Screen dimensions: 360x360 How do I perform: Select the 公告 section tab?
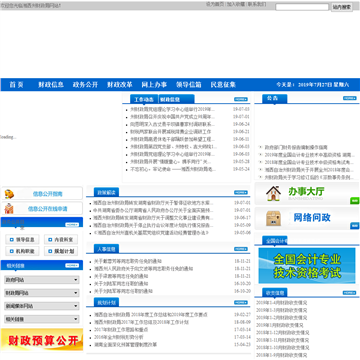(x=275, y=98)
